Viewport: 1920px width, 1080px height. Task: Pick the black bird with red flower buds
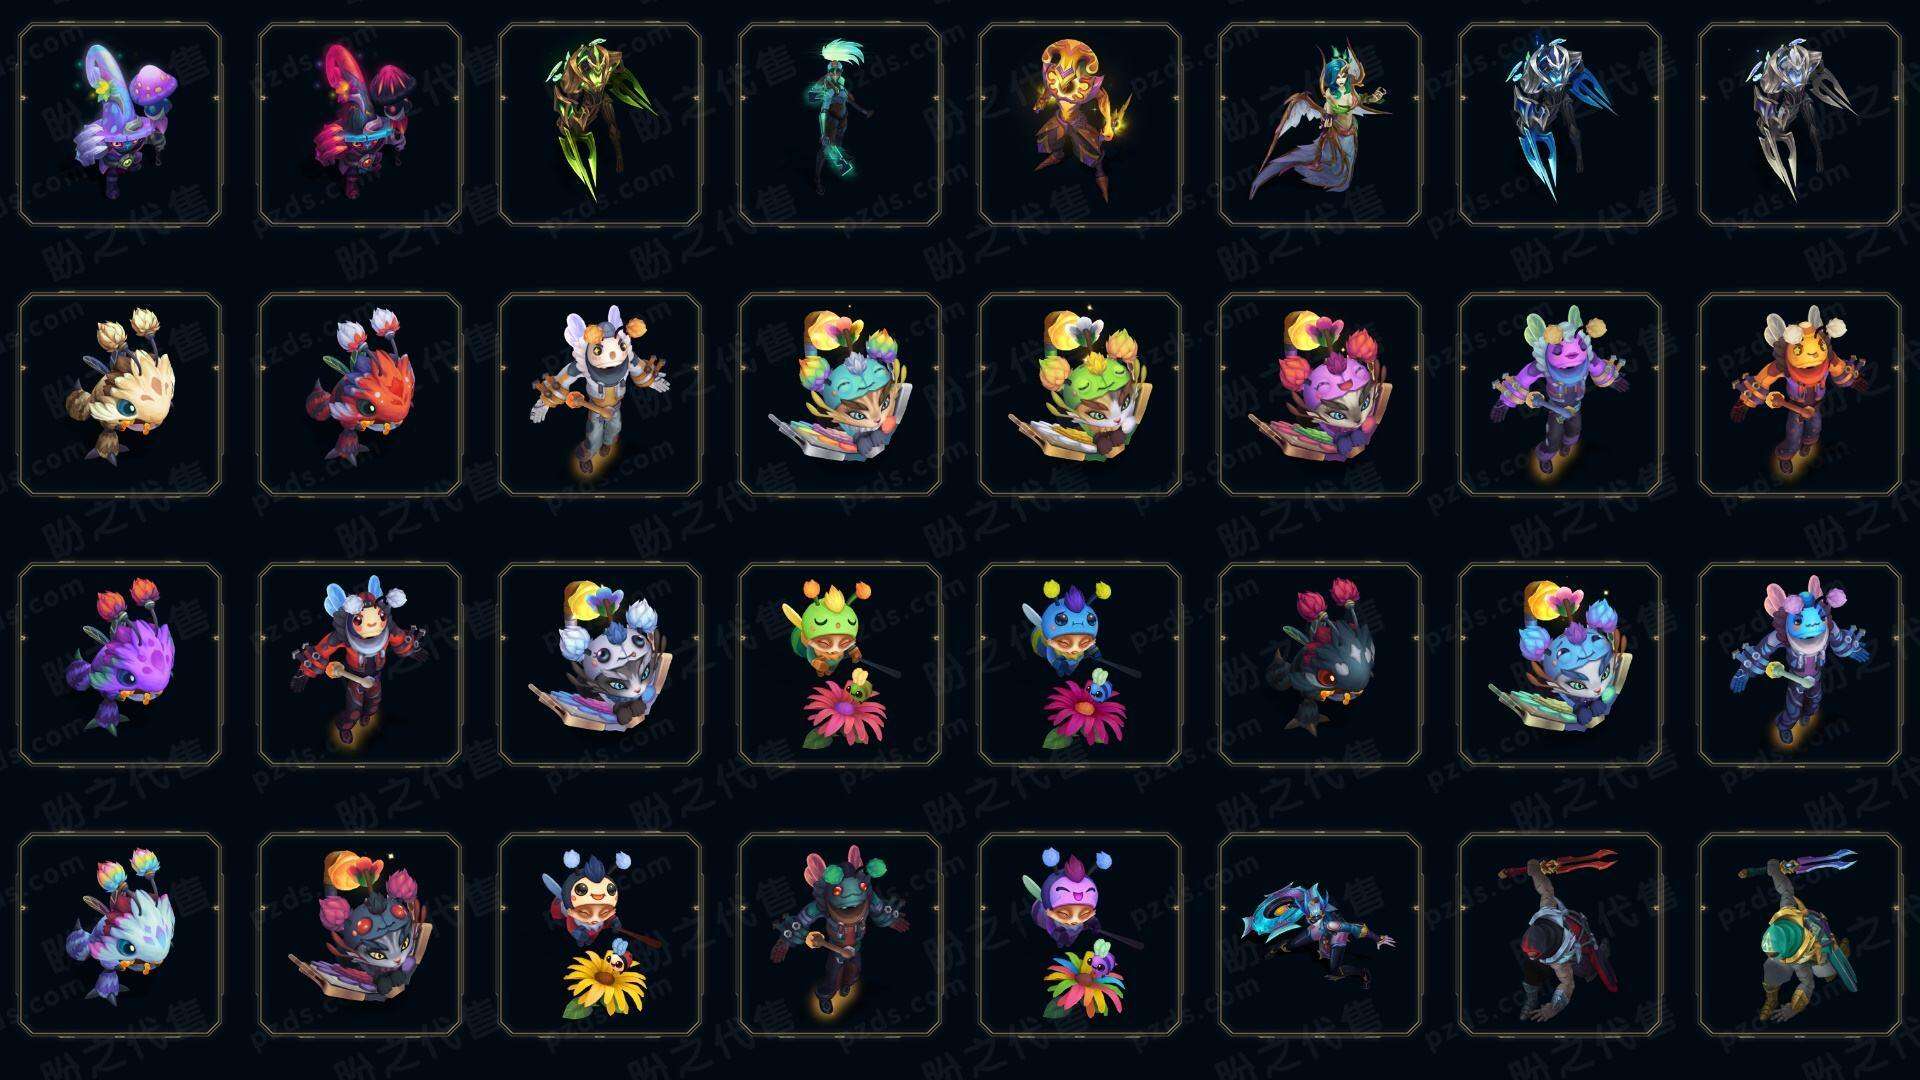pyautogui.click(x=1320, y=664)
